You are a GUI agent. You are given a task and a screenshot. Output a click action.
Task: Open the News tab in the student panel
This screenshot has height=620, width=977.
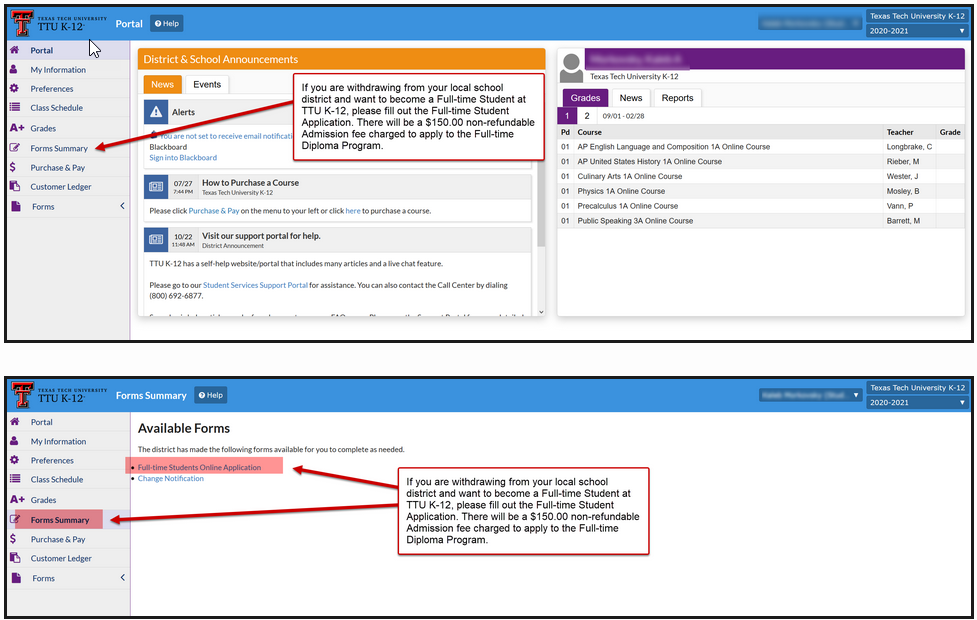(x=631, y=98)
